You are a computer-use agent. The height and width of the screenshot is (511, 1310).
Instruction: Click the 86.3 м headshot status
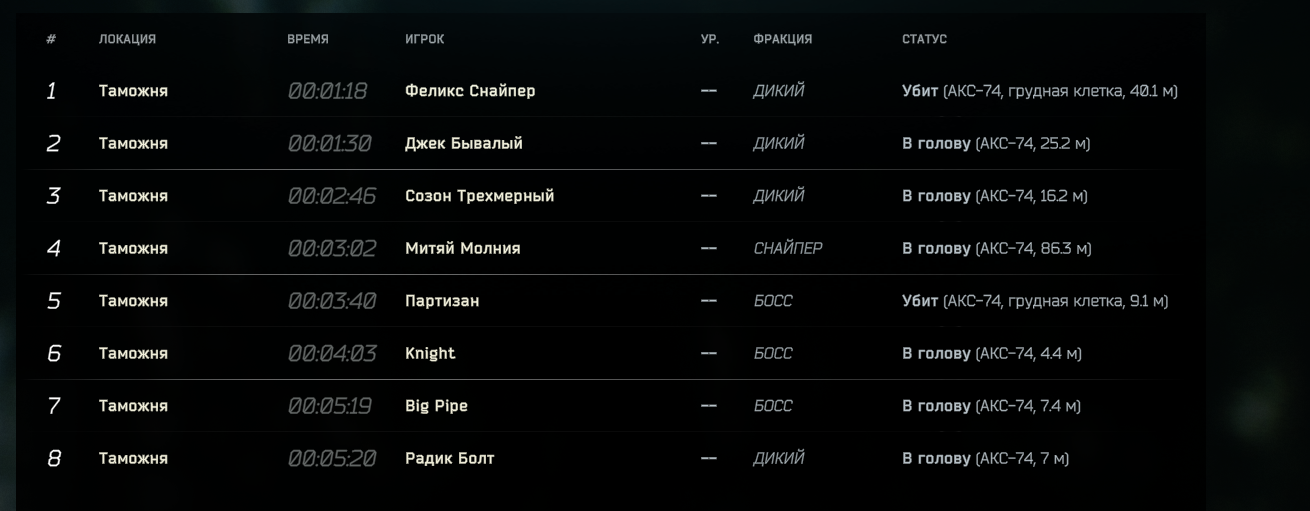click(x=996, y=248)
